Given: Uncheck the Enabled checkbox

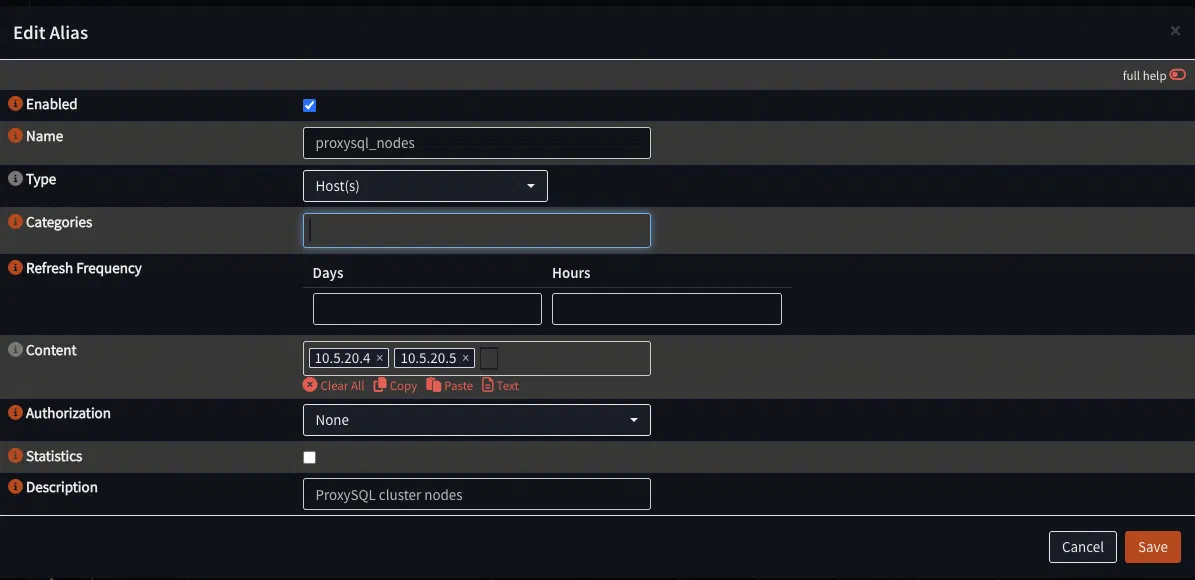Looking at the screenshot, I should 309,105.
